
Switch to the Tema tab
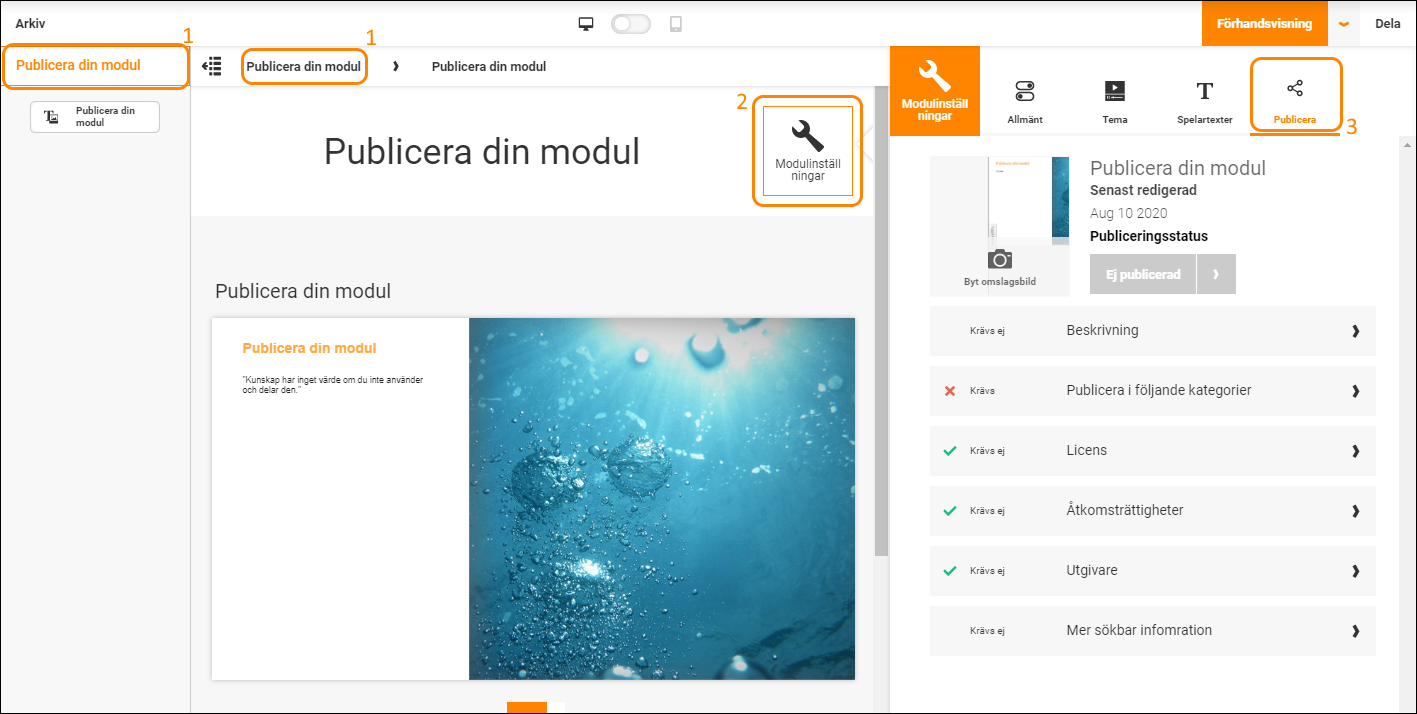[1115, 103]
